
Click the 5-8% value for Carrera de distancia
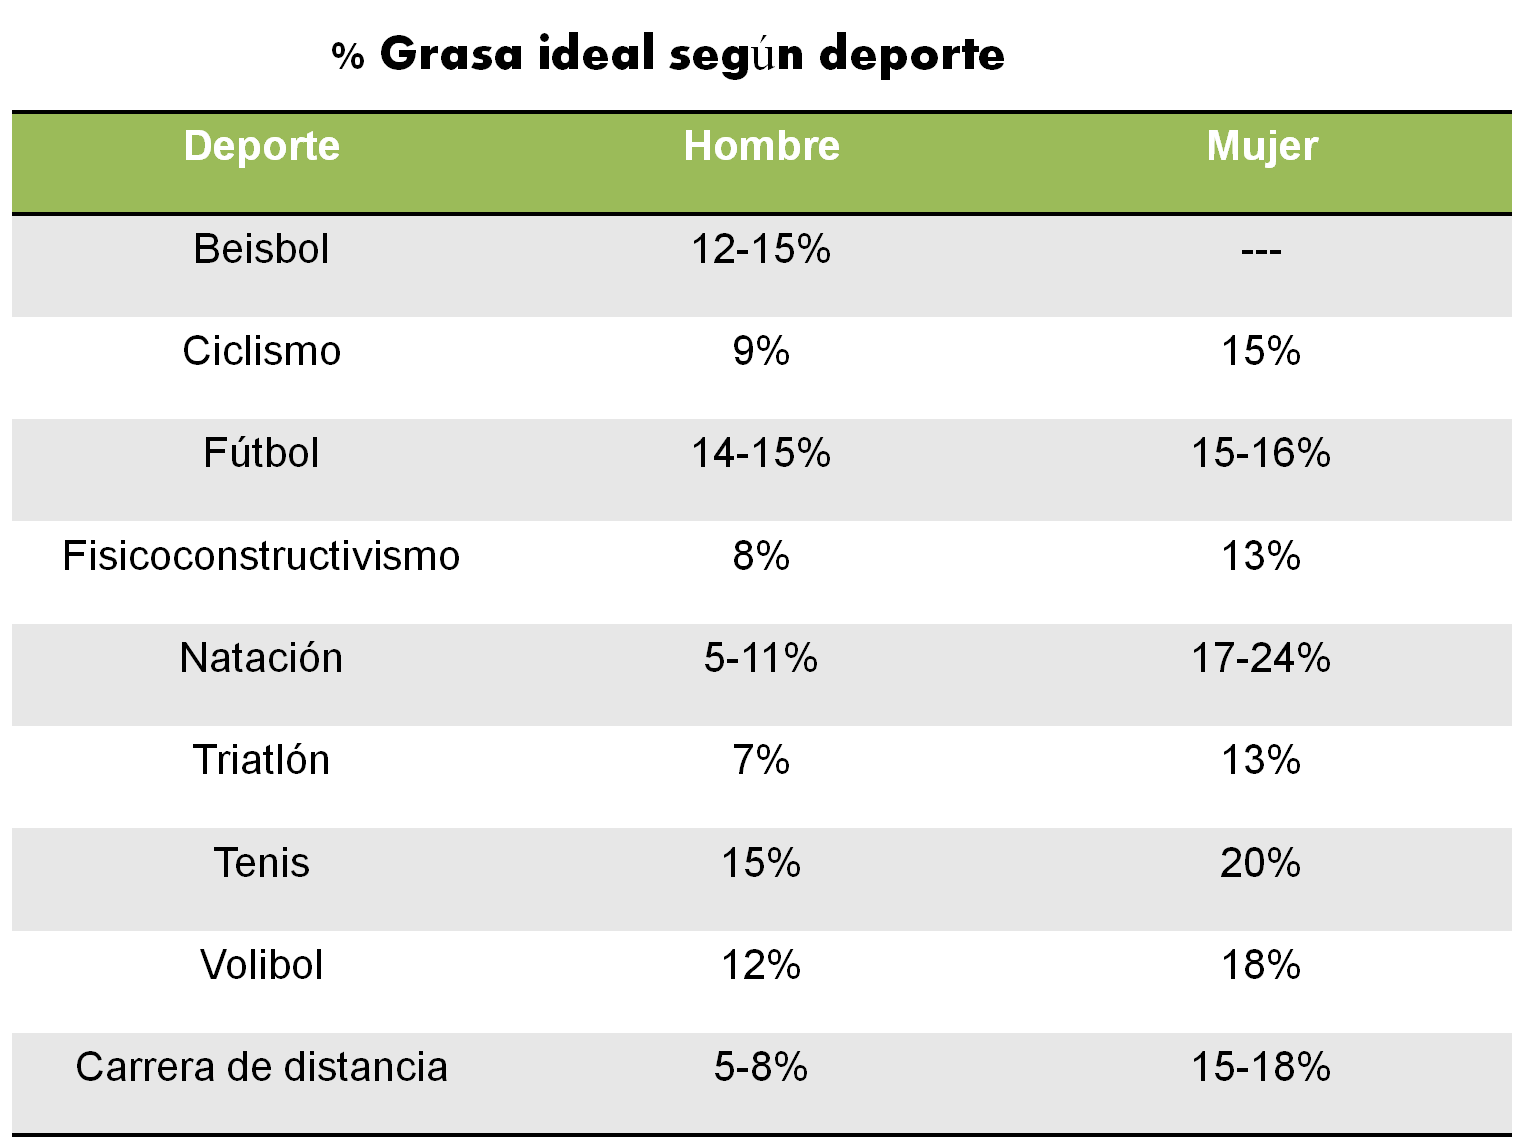[x=761, y=1067]
